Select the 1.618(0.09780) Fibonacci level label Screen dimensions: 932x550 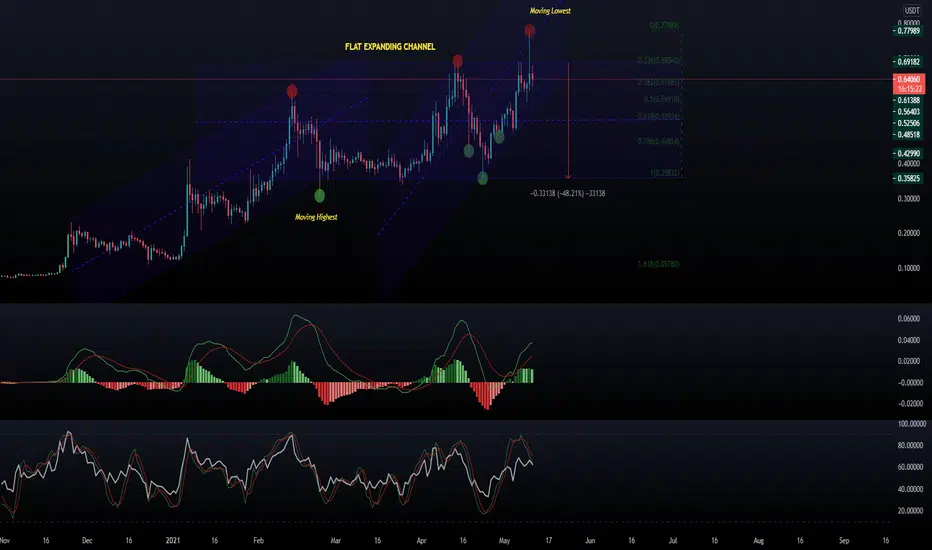pos(659,264)
